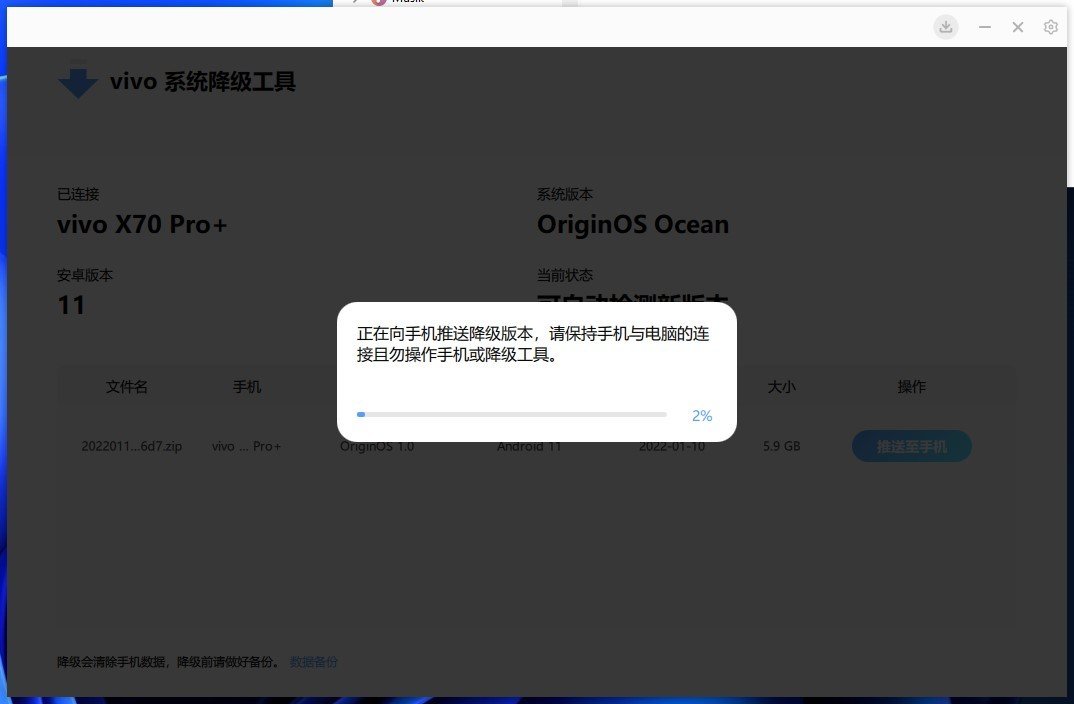Viewport: 1074px width, 704px height.
Task: Click the Android 11 table cell
Action: (x=529, y=447)
